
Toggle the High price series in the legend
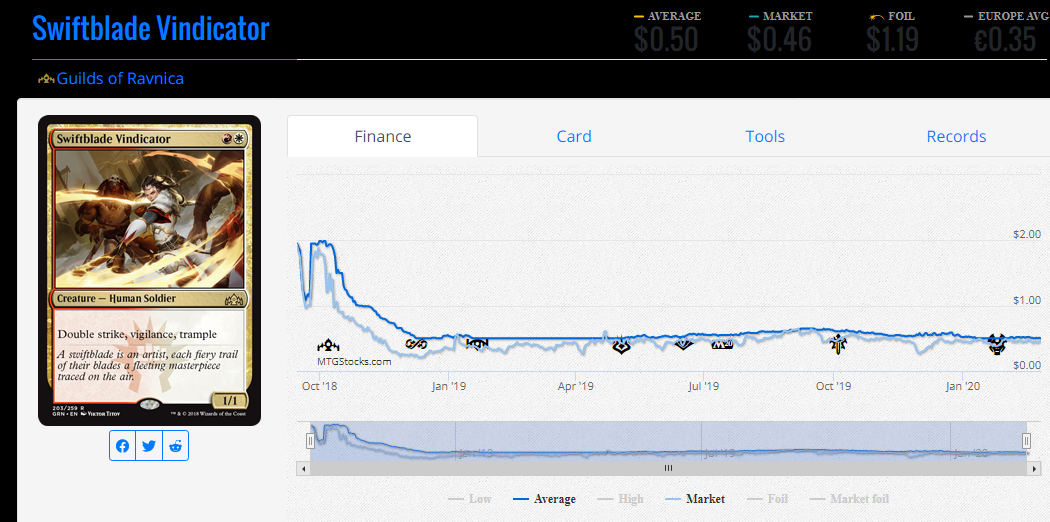pos(620,499)
